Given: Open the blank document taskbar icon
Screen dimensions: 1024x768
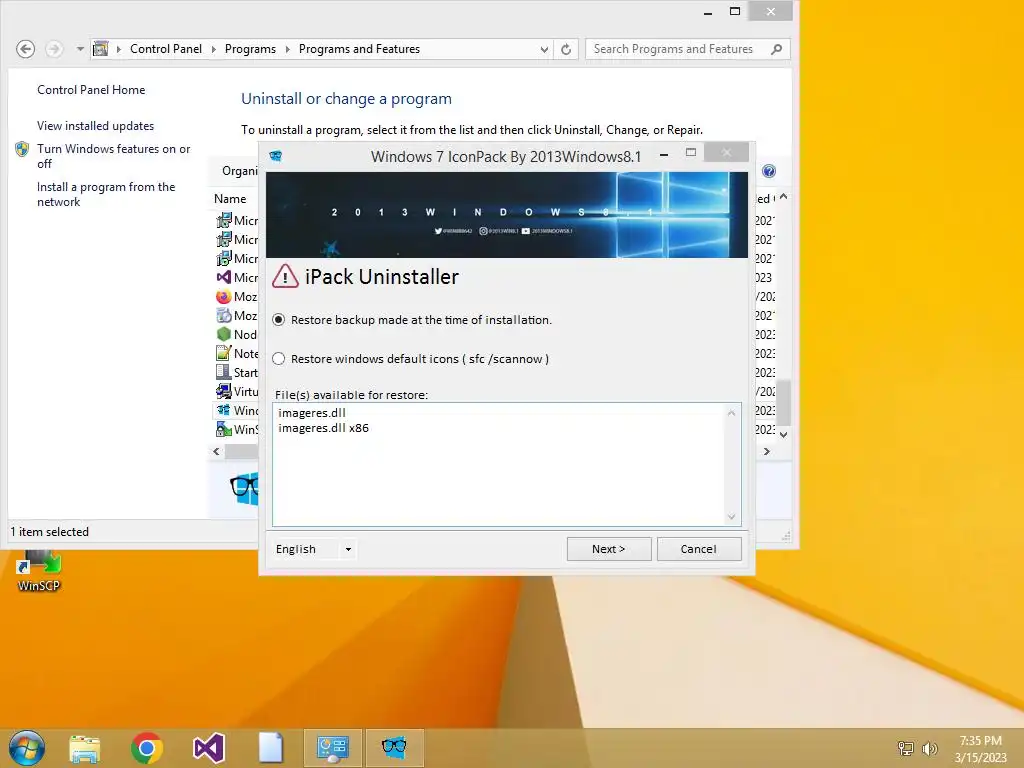Looking at the screenshot, I should tap(270, 748).
